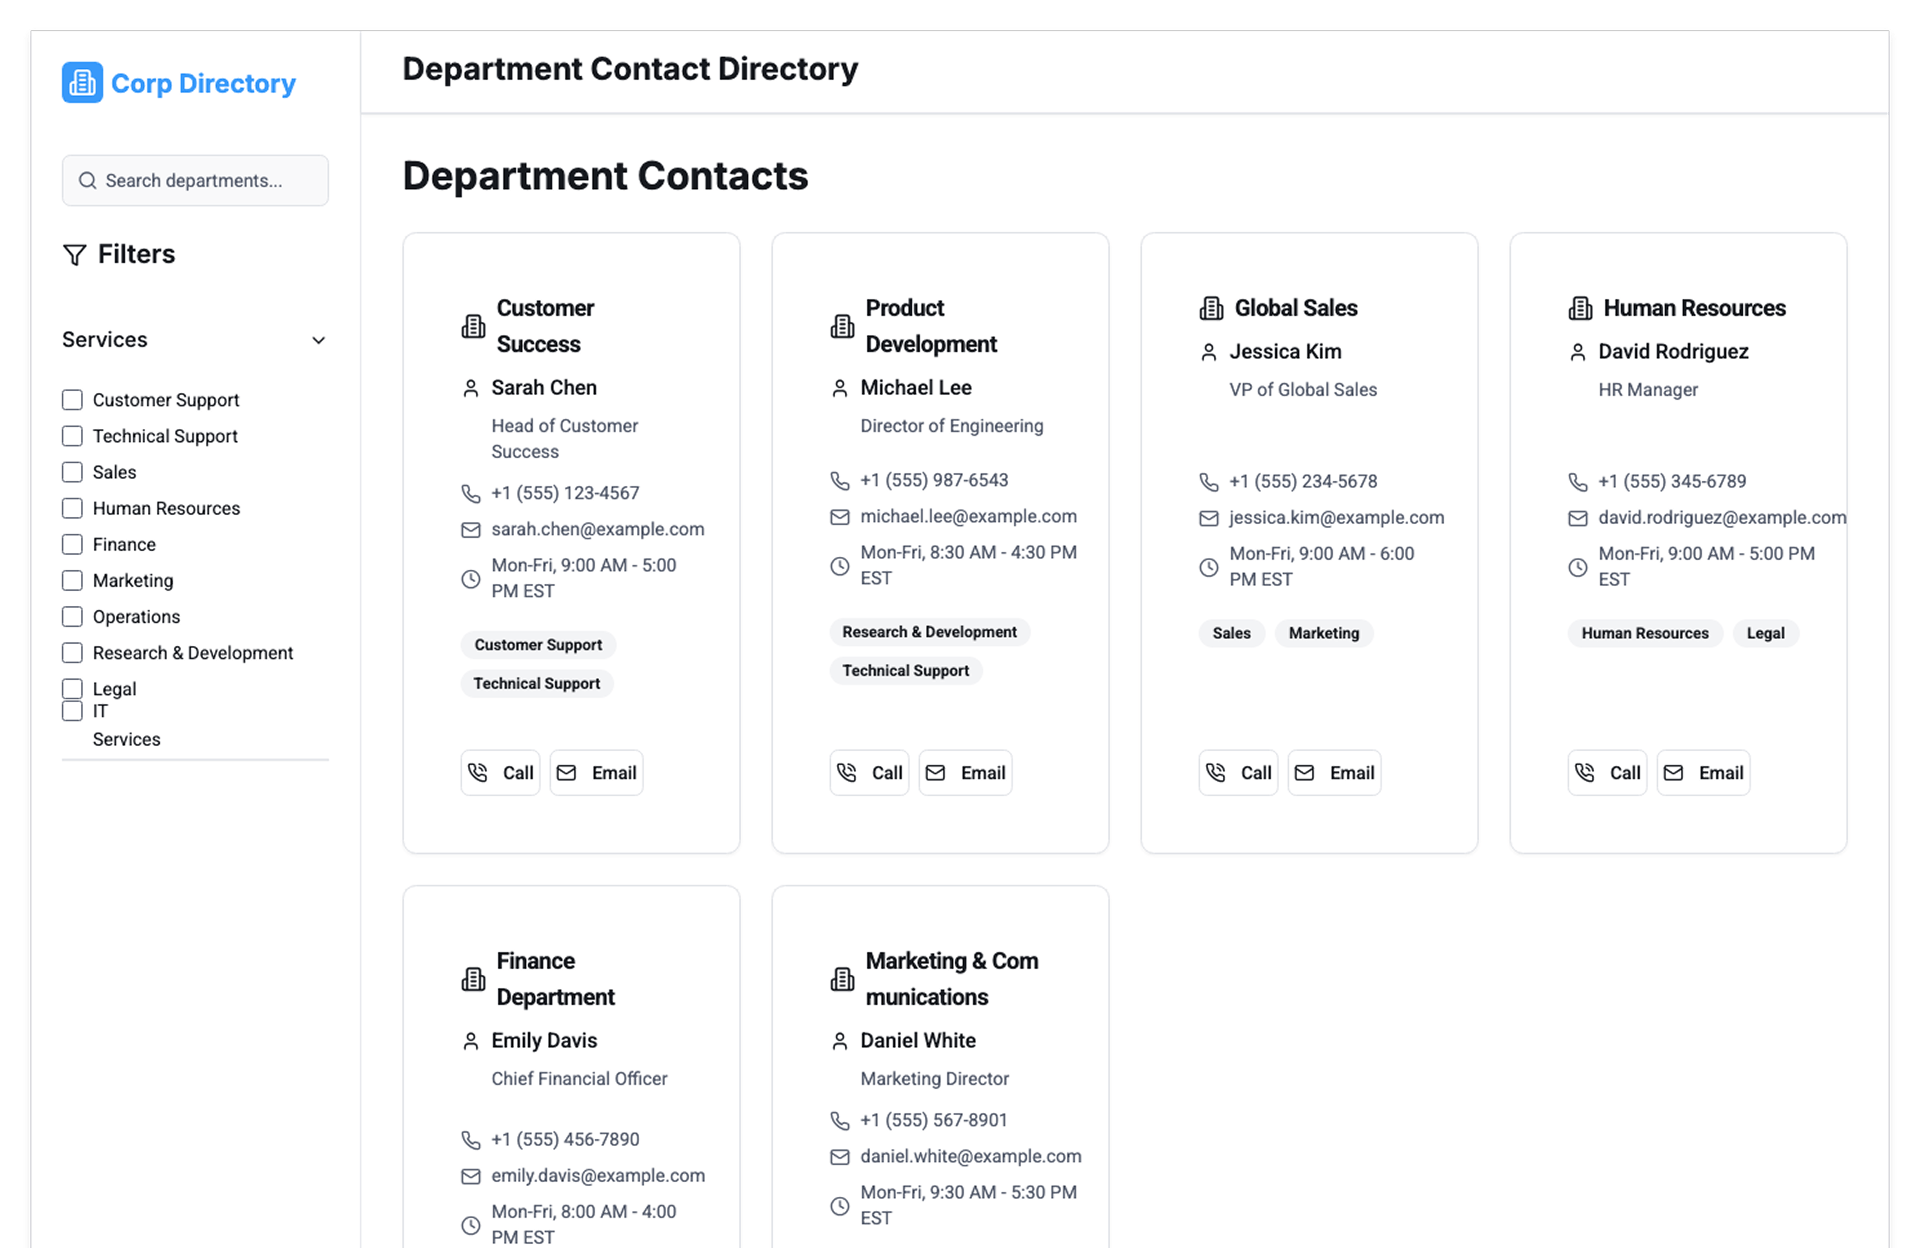Click the search magnifier icon
Viewport: 1920px width, 1248px height.
(x=88, y=181)
